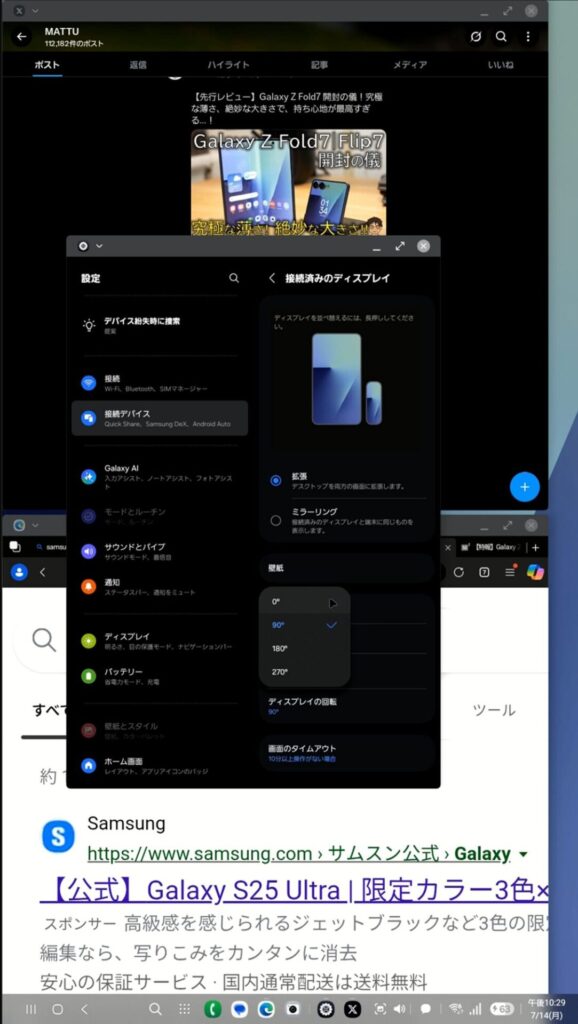
Task: Open the tab overview icon in Edge
Action: tap(16, 547)
